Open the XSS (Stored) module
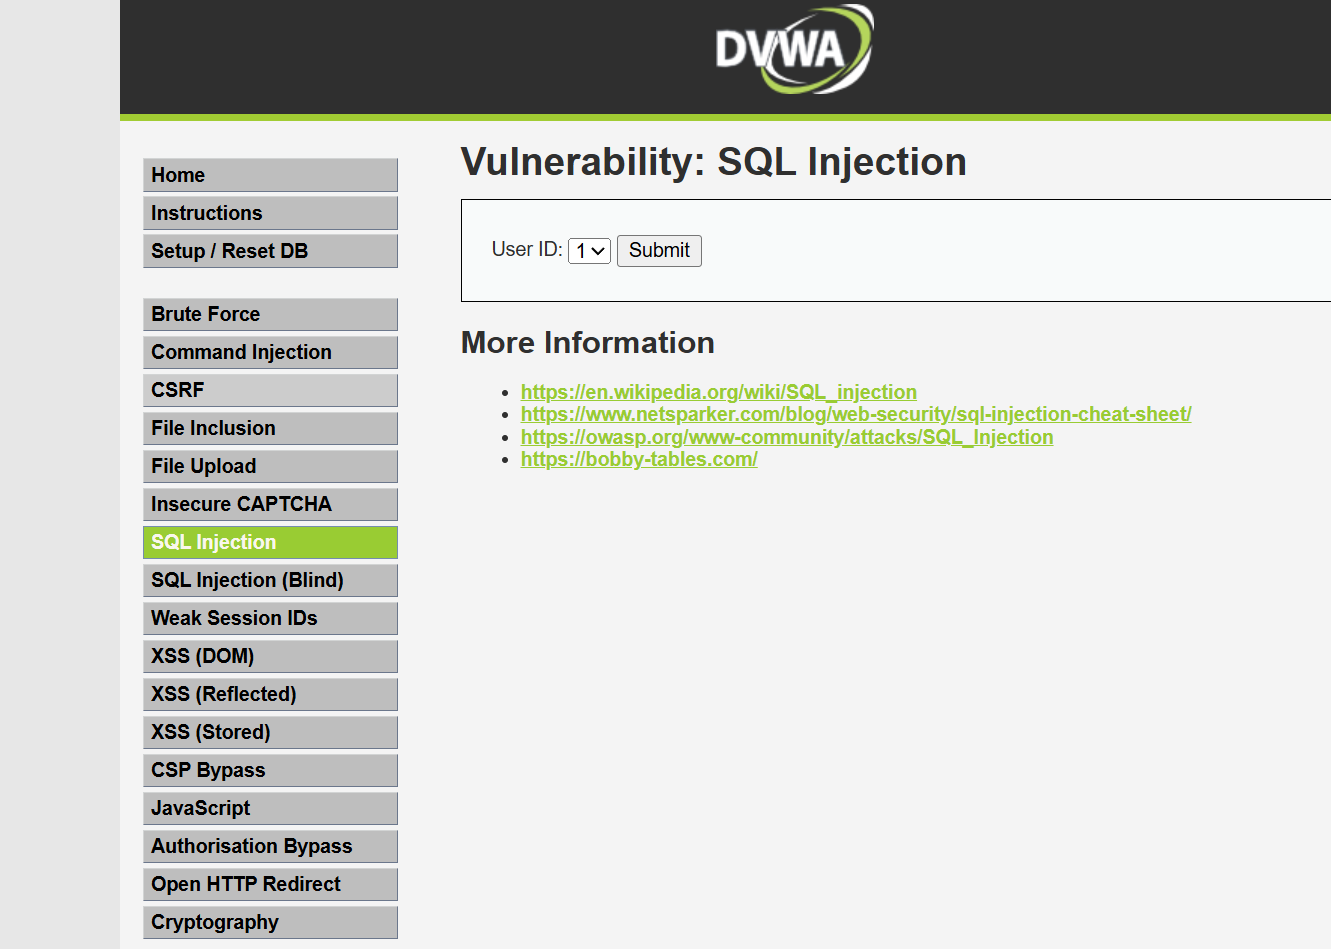 270,732
